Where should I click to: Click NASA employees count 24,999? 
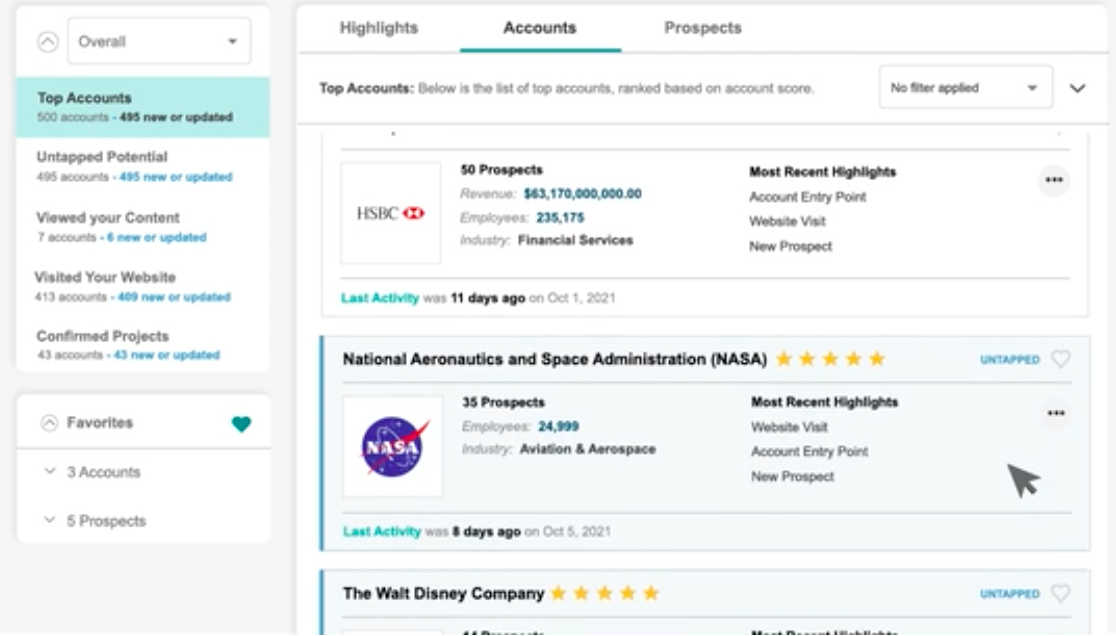558,426
